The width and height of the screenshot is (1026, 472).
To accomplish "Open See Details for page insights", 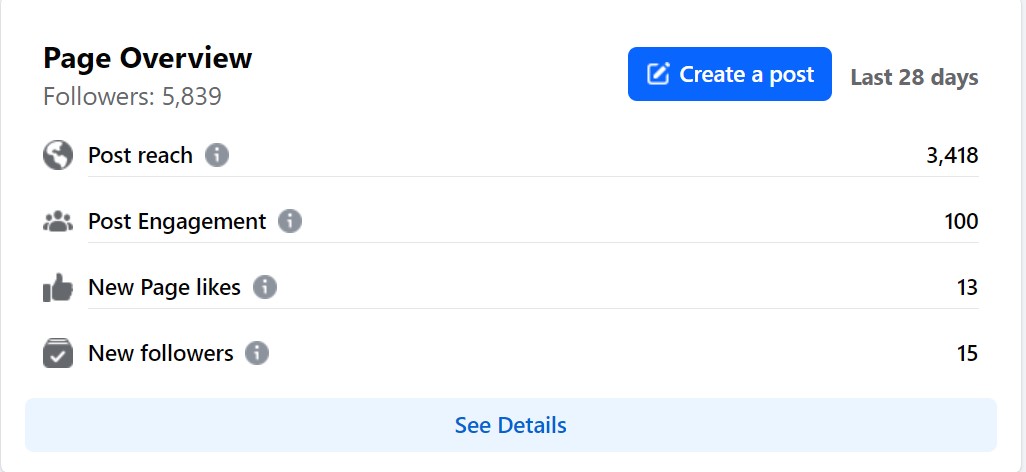I will tap(510, 425).
